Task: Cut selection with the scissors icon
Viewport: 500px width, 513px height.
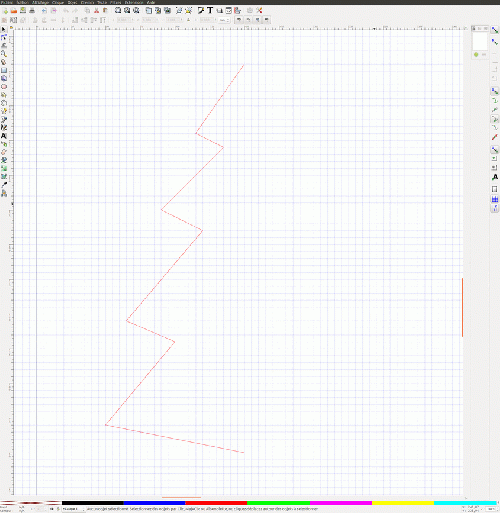Action: [x=96, y=11]
